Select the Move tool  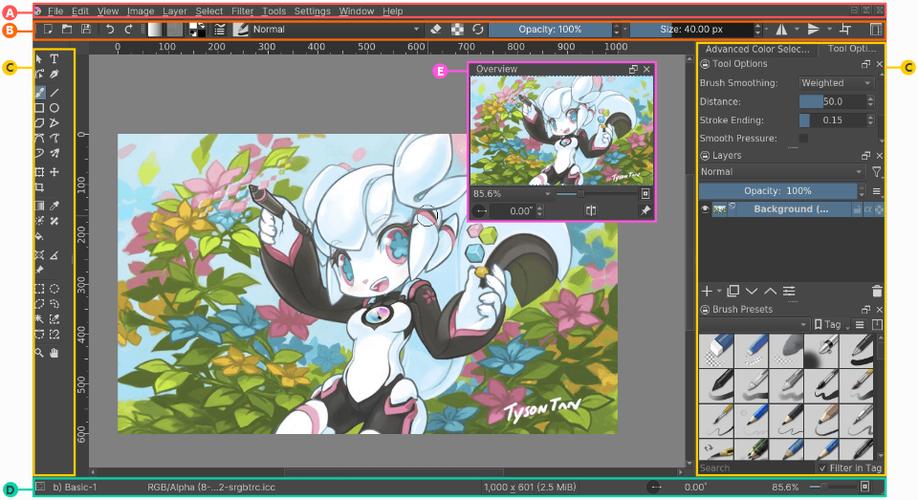54,172
